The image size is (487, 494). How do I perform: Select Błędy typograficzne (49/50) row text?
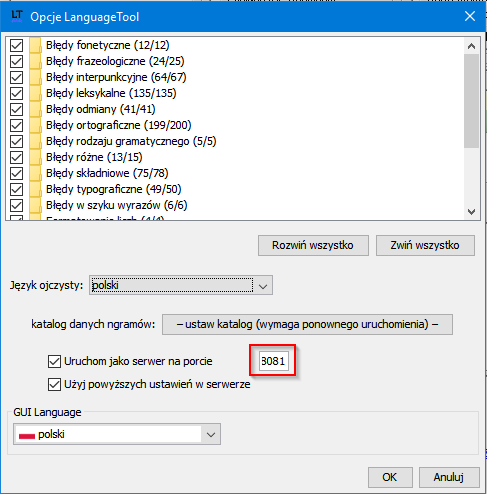tap(114, 189)
